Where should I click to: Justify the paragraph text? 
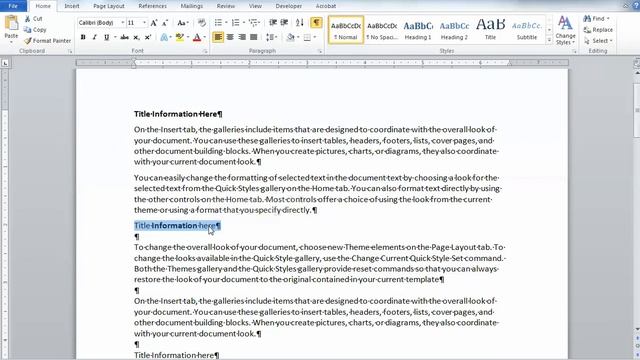point(253,37)
